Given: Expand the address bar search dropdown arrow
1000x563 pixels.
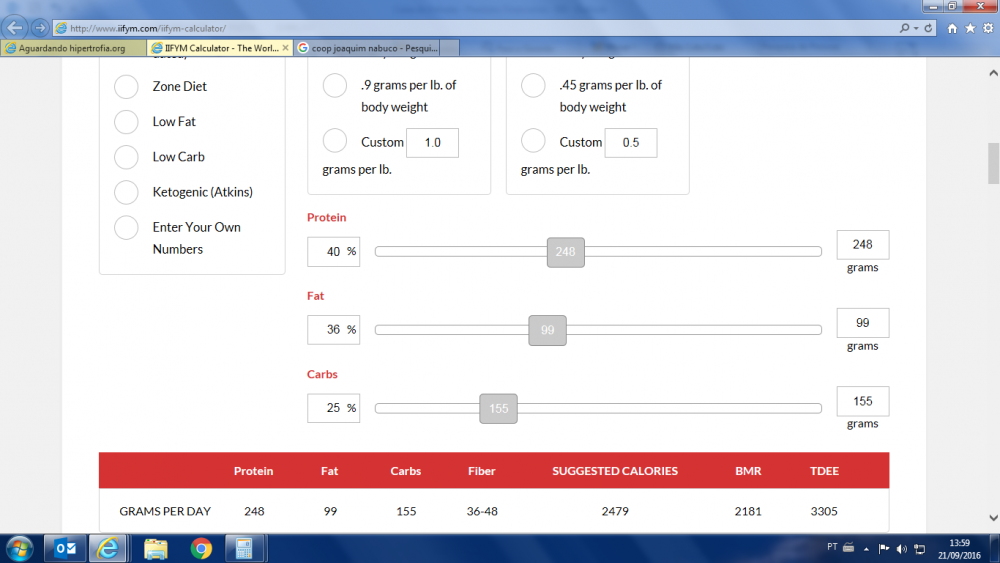Looking at the screenshot, I should [916, 28].
